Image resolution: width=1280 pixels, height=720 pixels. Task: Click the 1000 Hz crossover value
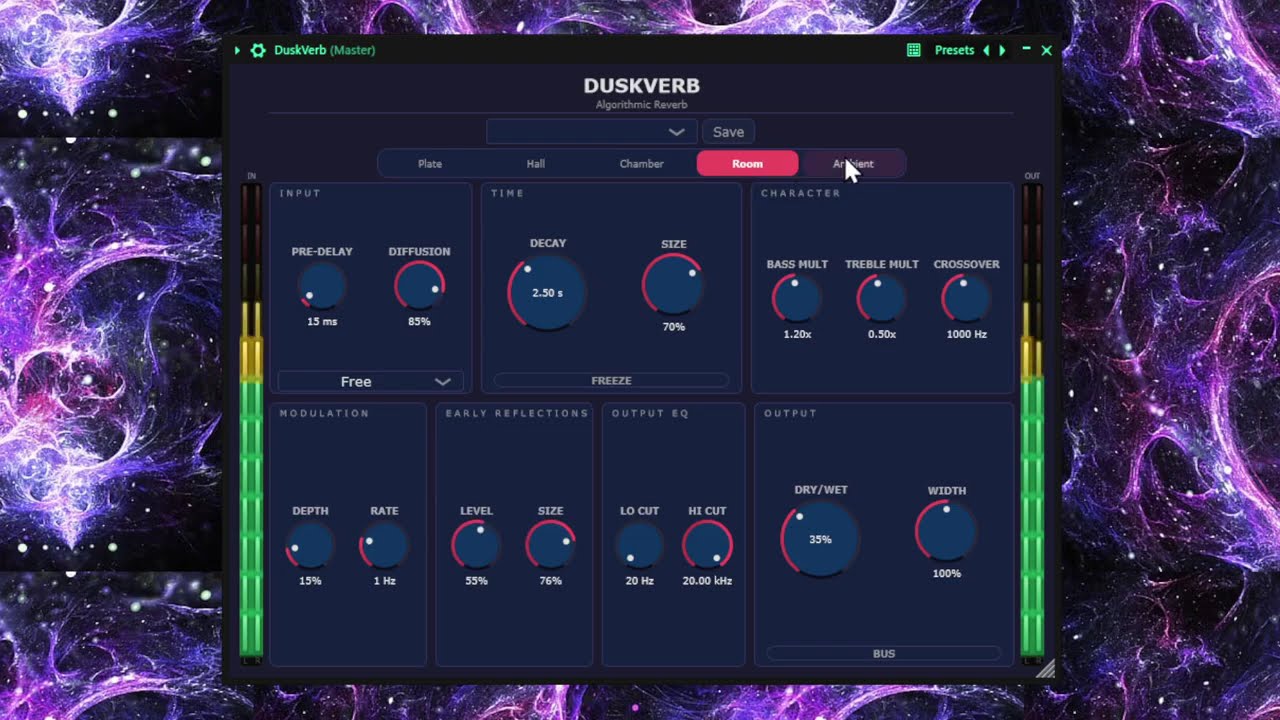pos(966,334)
